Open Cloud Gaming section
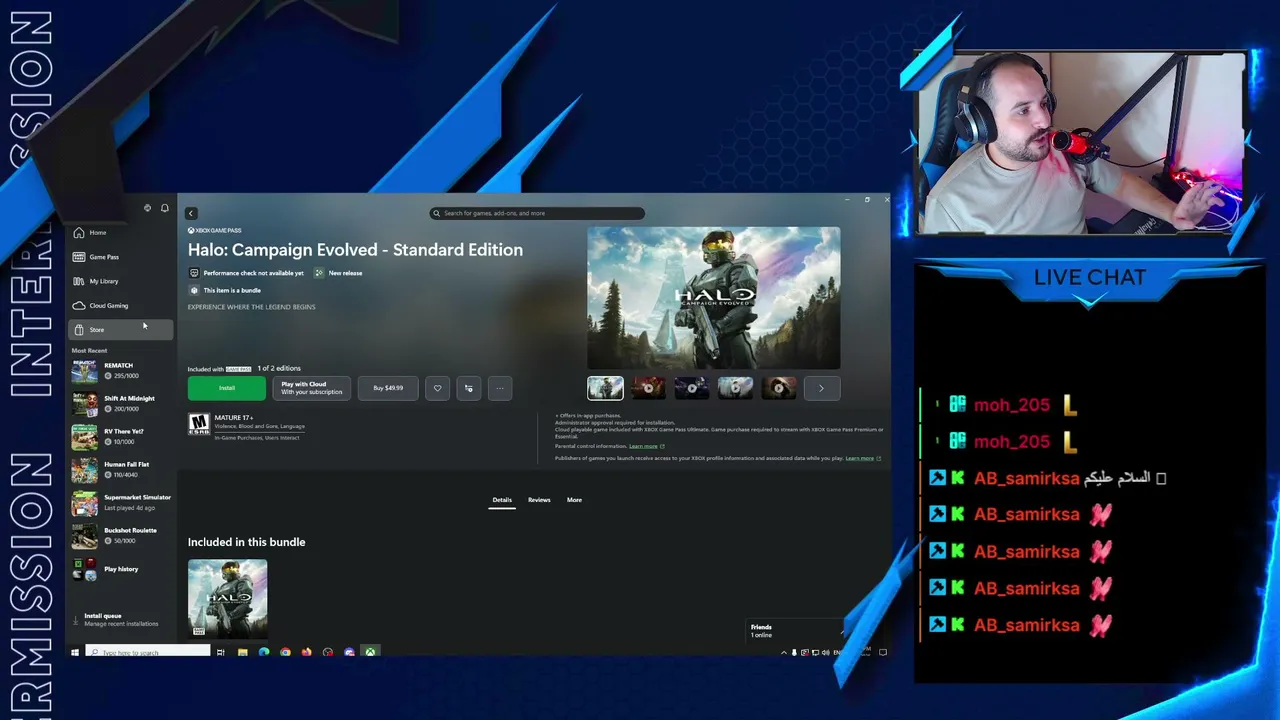 [x=120, y=305]
